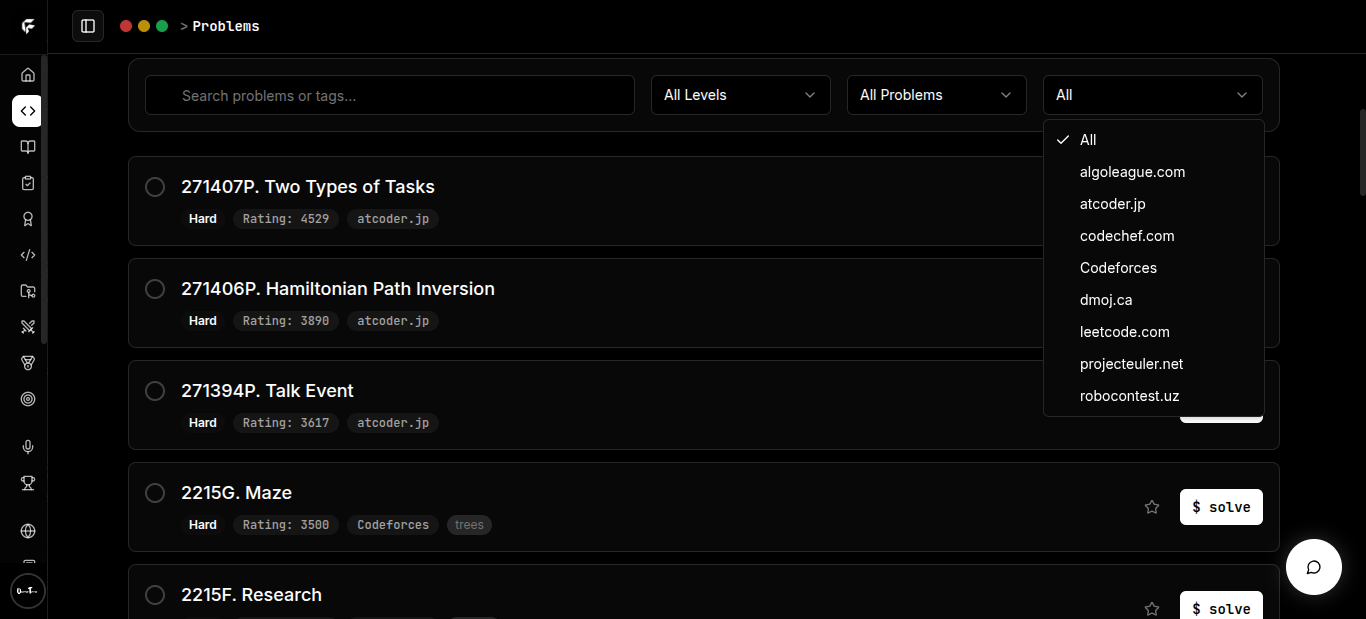Toggle the status circle for Hamiltonian Path Inversion
This screenshot has width=1366, height=619.
pyautogui.click(x=155, y=289)
